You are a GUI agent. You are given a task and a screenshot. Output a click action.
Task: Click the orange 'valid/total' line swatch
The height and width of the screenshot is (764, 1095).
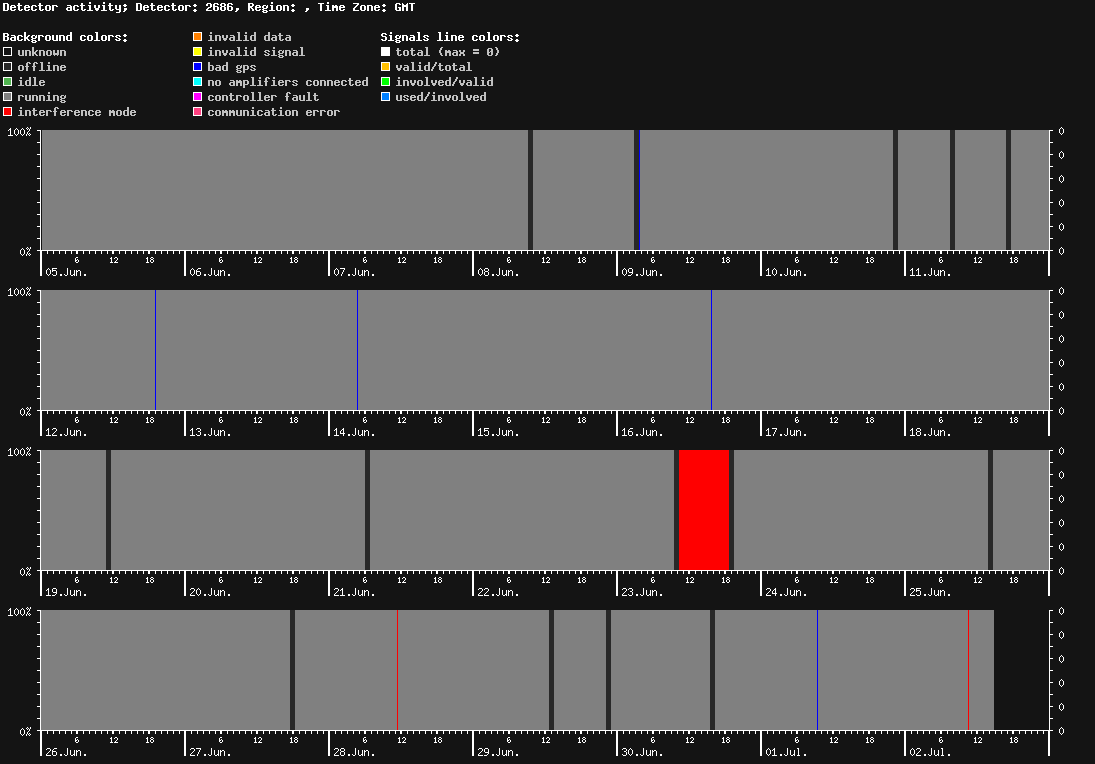(385, 67)
